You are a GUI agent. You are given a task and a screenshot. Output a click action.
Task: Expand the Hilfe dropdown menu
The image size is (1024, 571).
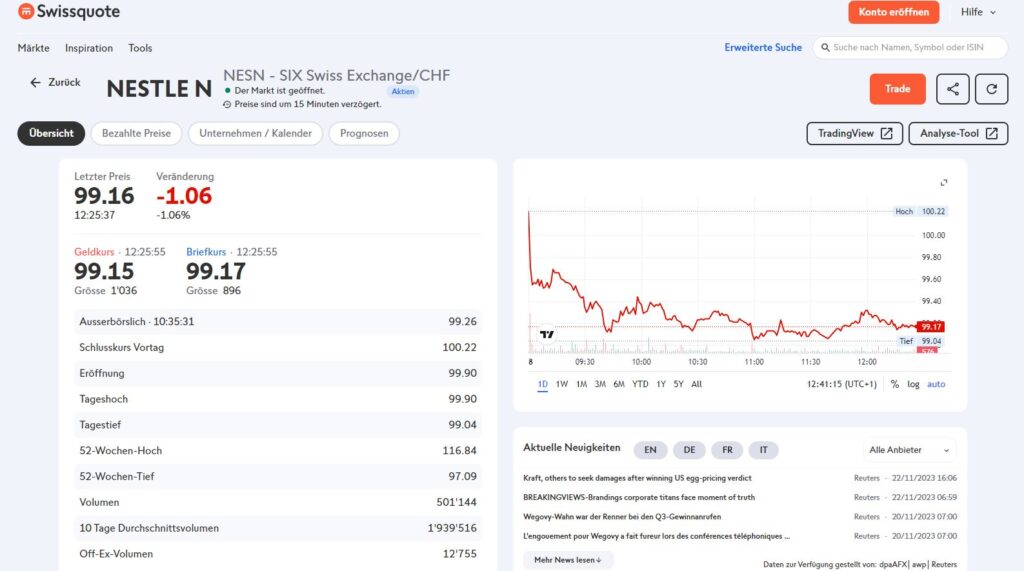point(978,12)
